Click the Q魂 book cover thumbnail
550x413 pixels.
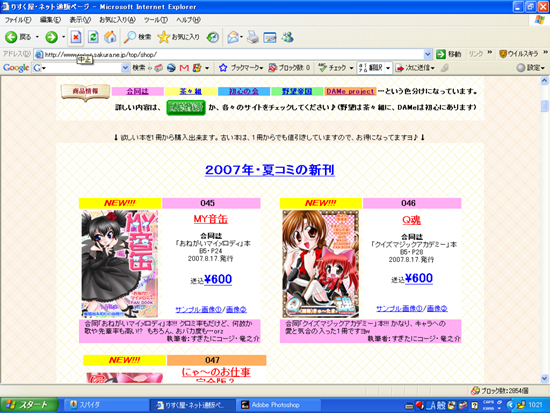click(x=321, y=264)
